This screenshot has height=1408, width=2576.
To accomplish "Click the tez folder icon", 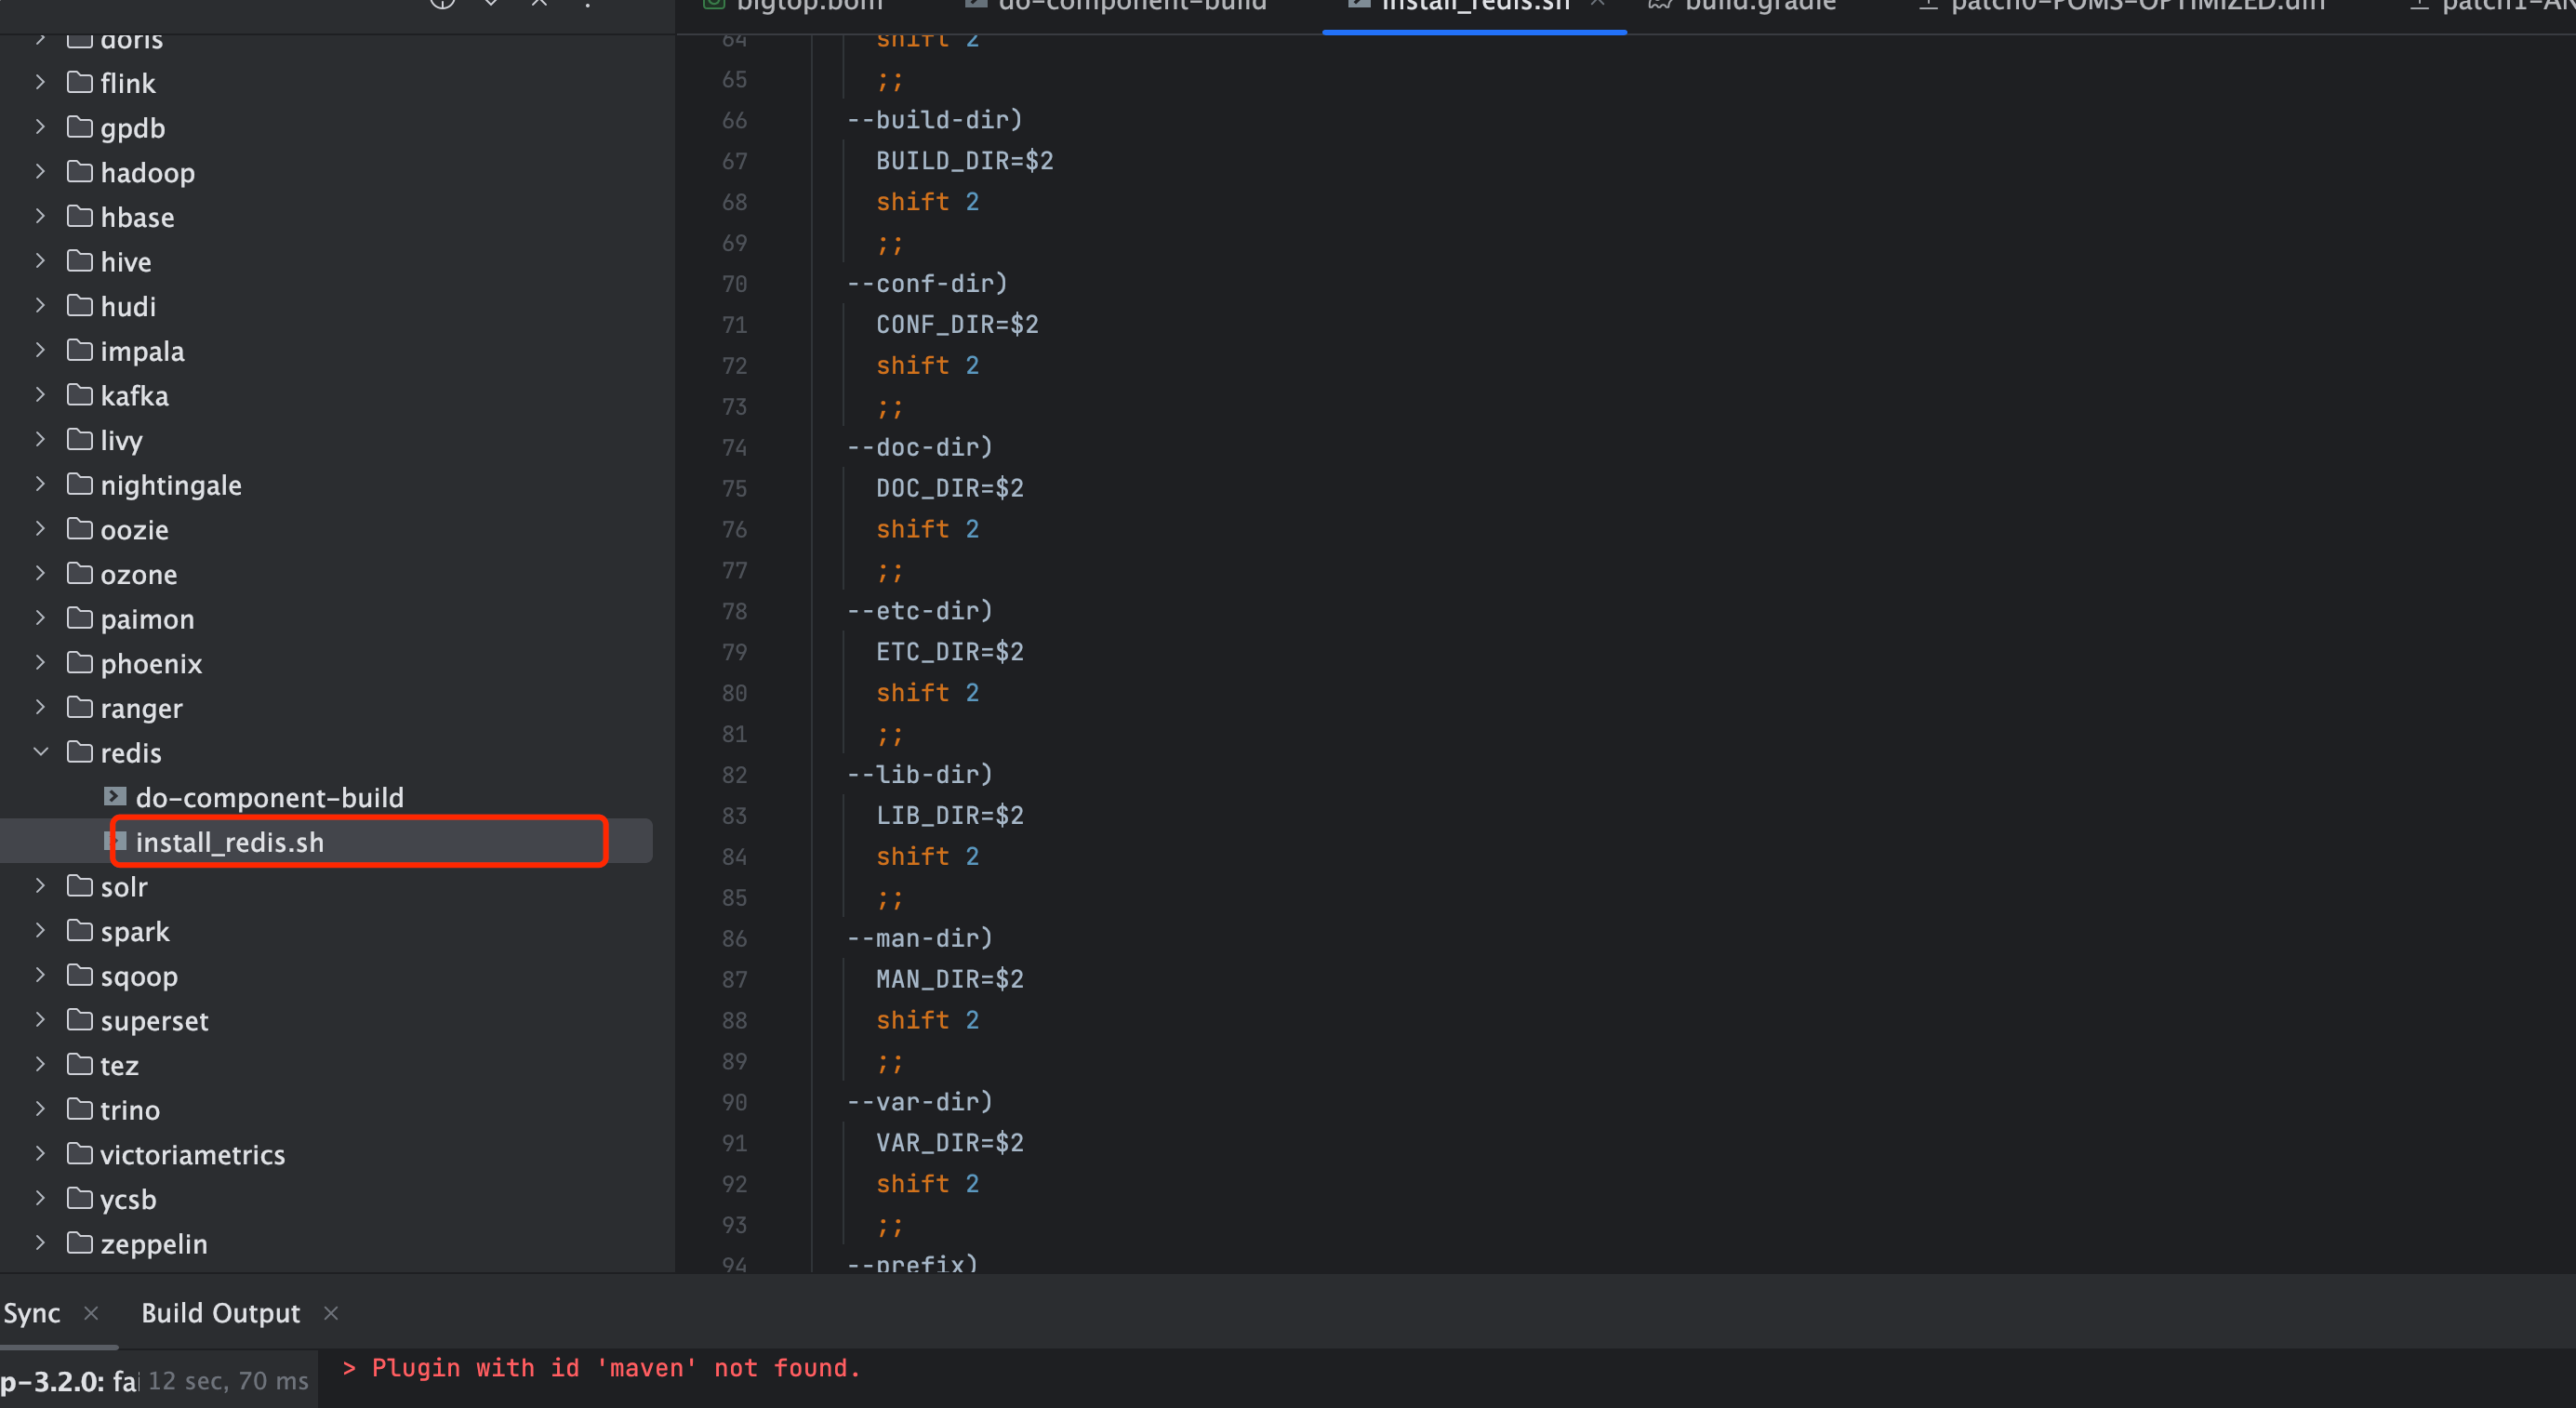I will 80,1064.
